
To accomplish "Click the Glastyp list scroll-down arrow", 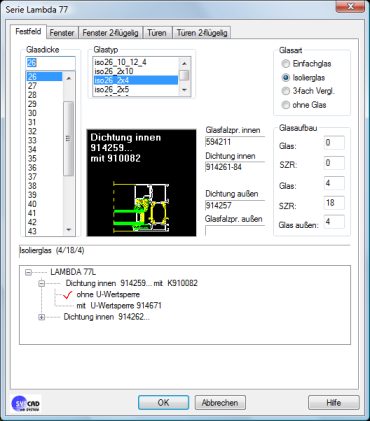I will click(184, 90).
